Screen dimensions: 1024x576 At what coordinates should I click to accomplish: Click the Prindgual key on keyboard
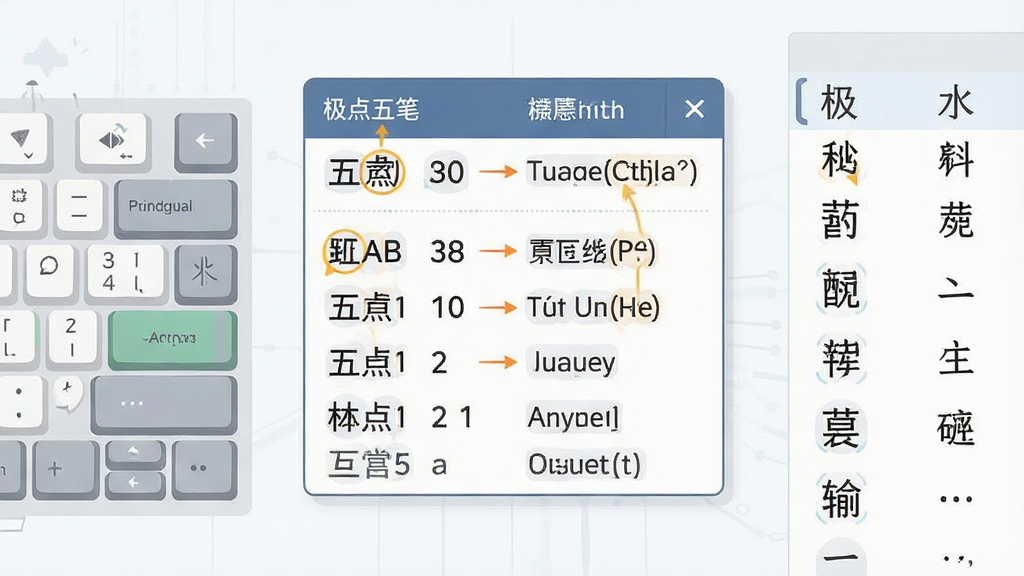[175, 208]
